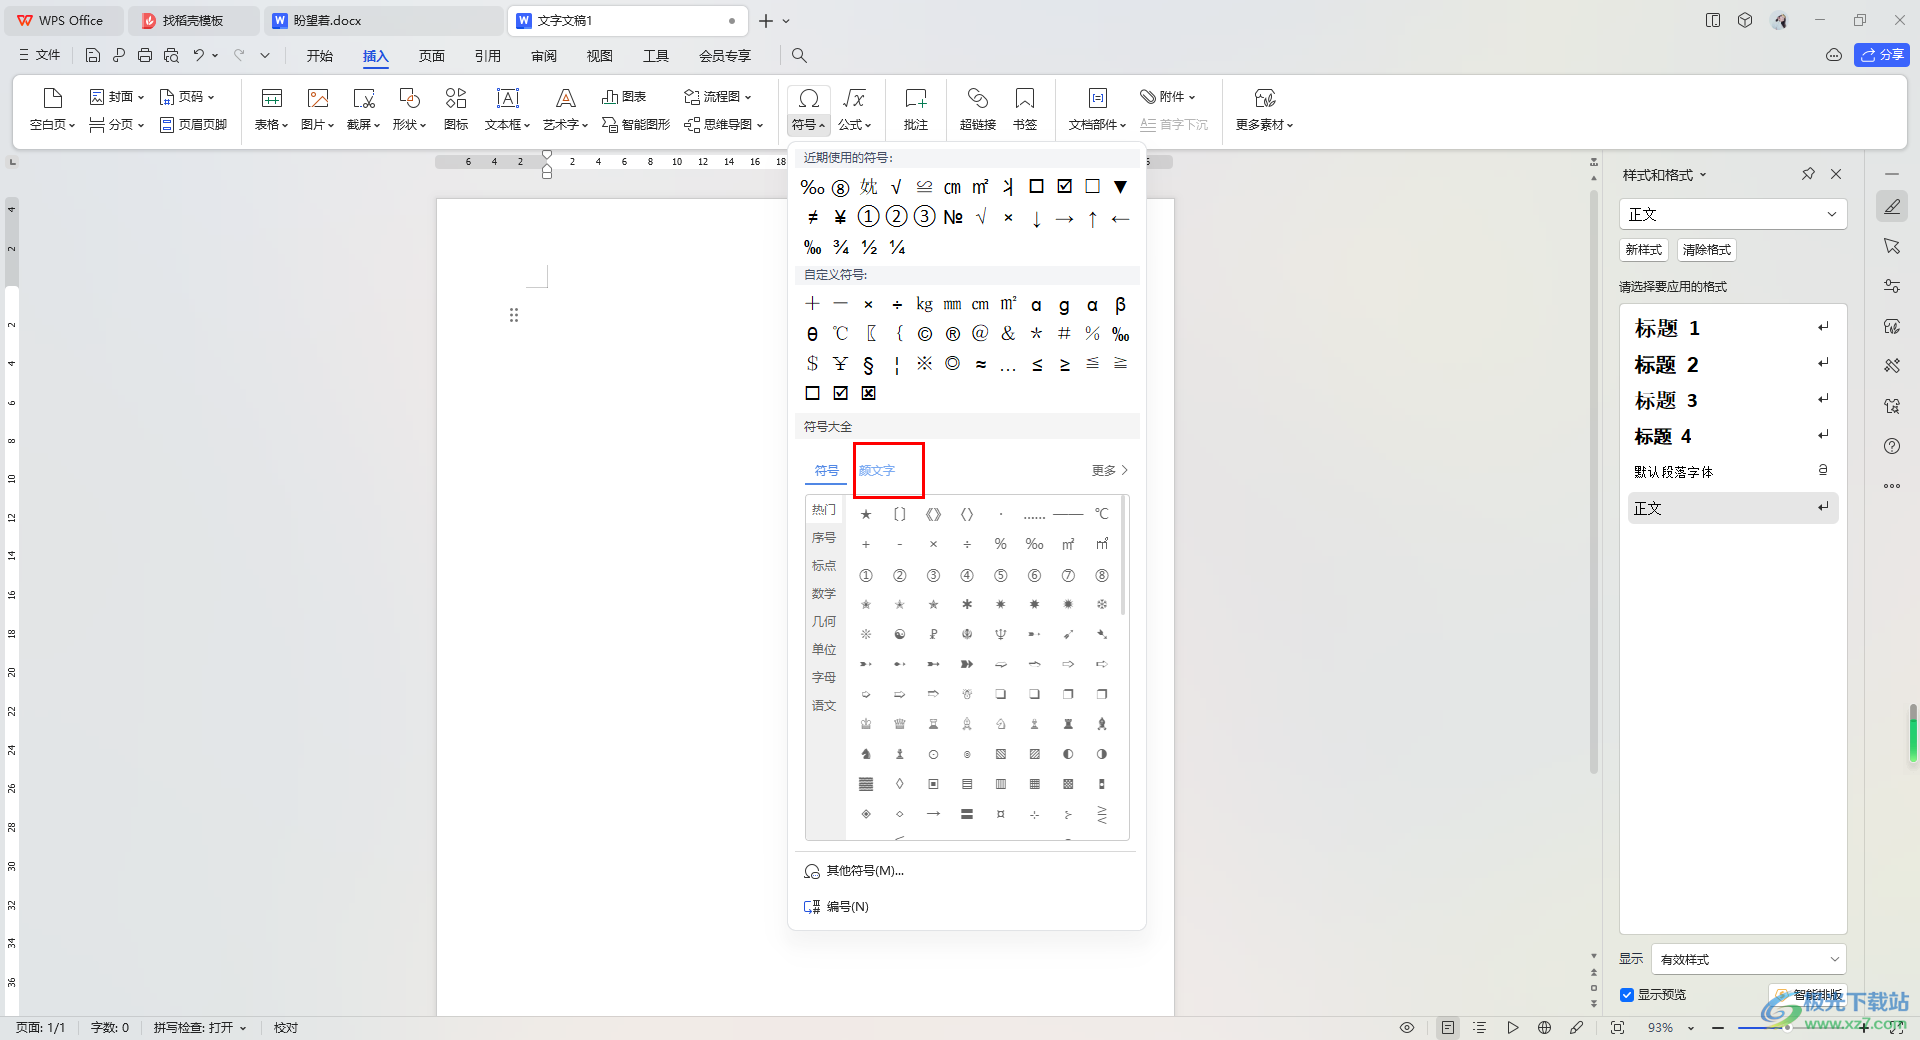Insert 智能图形 smart graphic

pyautogui.click(x=636, y=125)
